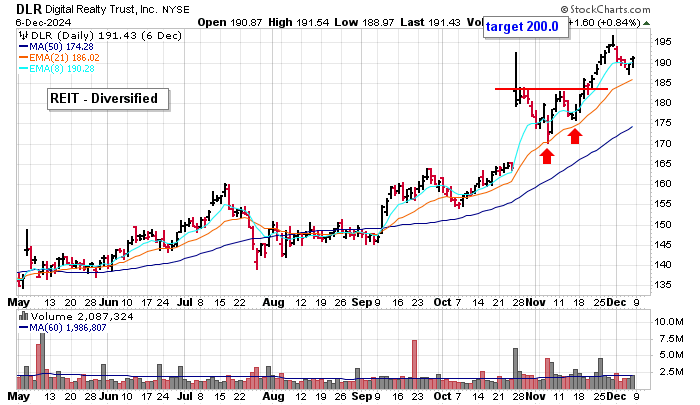
Task: Click the Aug label on the volume chart axis
Action: tap(273, 396)
